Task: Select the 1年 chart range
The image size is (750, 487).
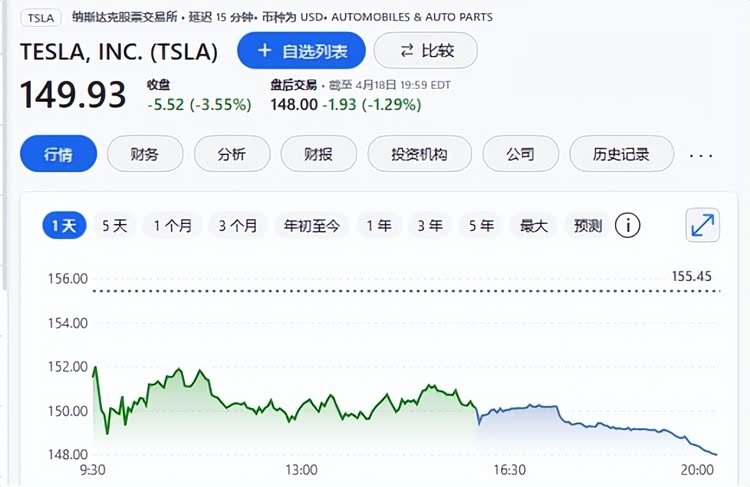Action: (x=379, y=225)
